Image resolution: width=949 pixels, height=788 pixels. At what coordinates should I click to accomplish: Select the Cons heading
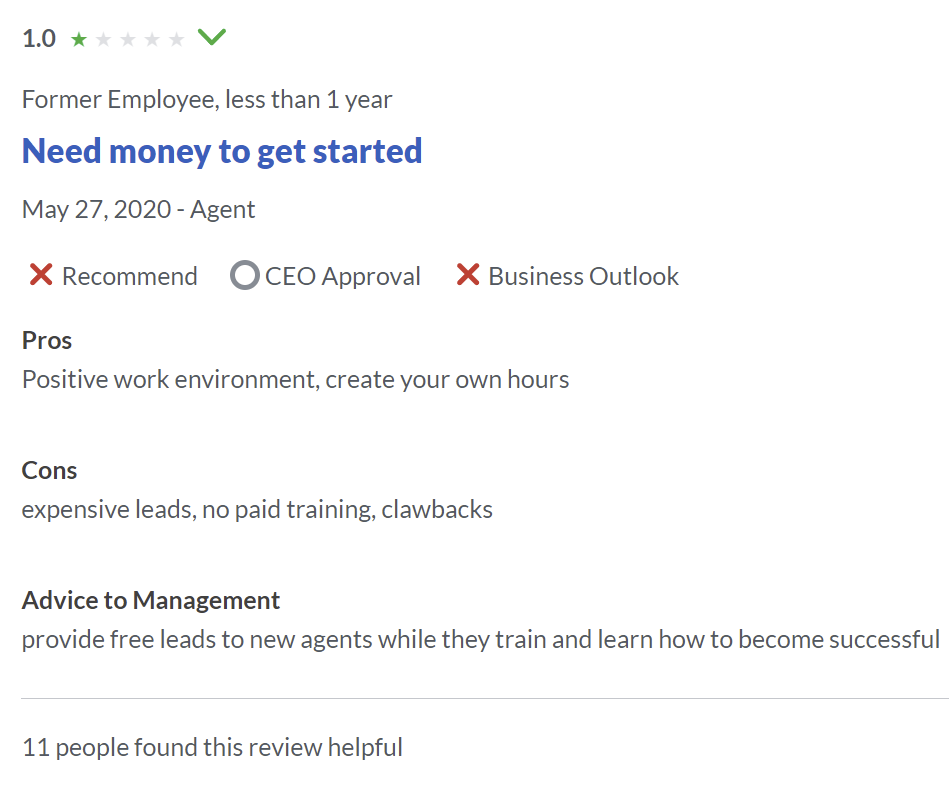coord(49,470)
